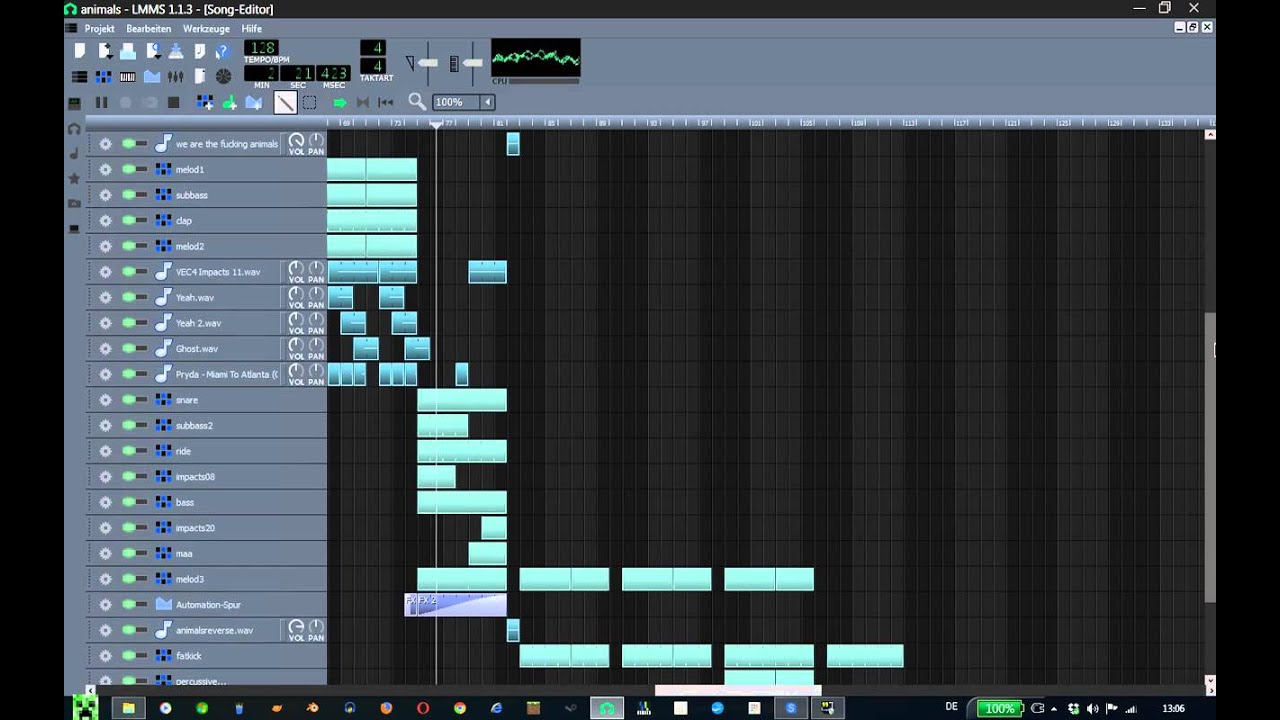Mute the subbass track
Screen dimensions: 1280x720
[128, 195]
